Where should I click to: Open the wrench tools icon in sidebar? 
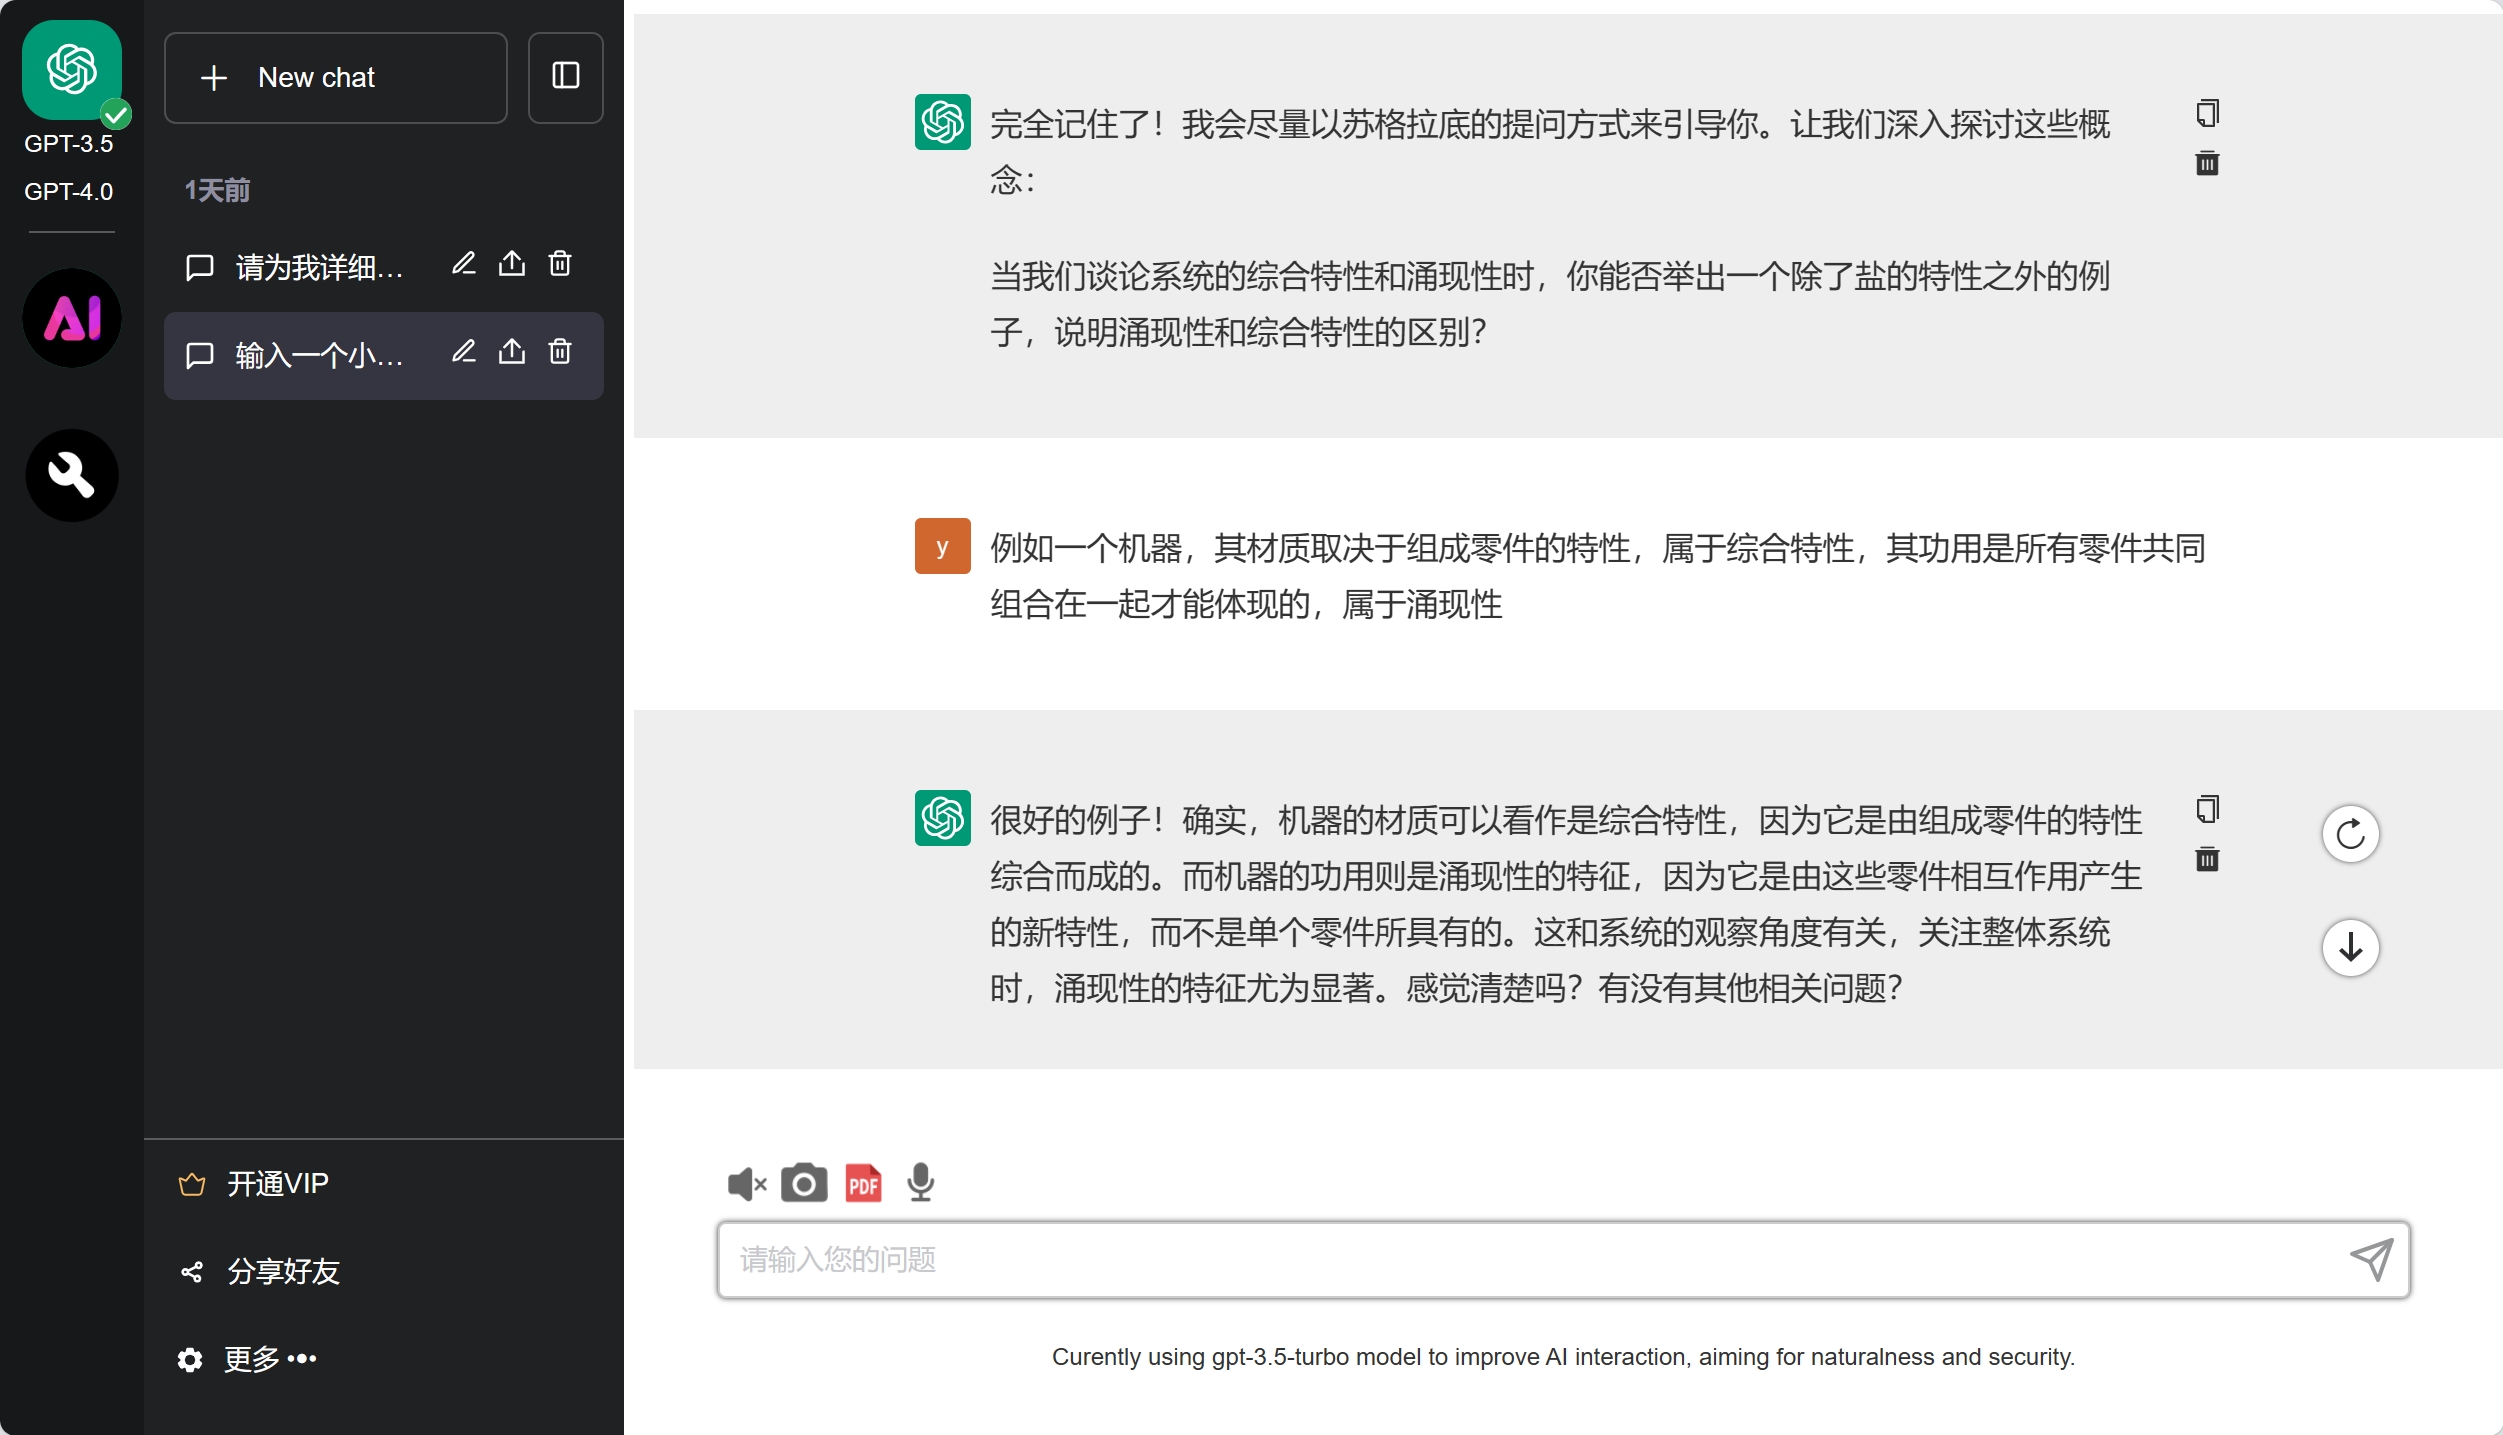[x=71, y=475]
